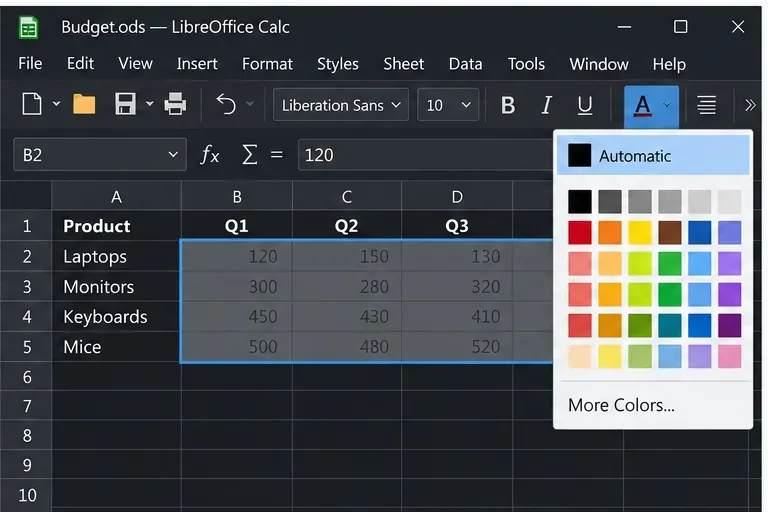Collapse the font color dropdown arrow
The height and width of the screenshot is (512, 768).
point(667,104)
